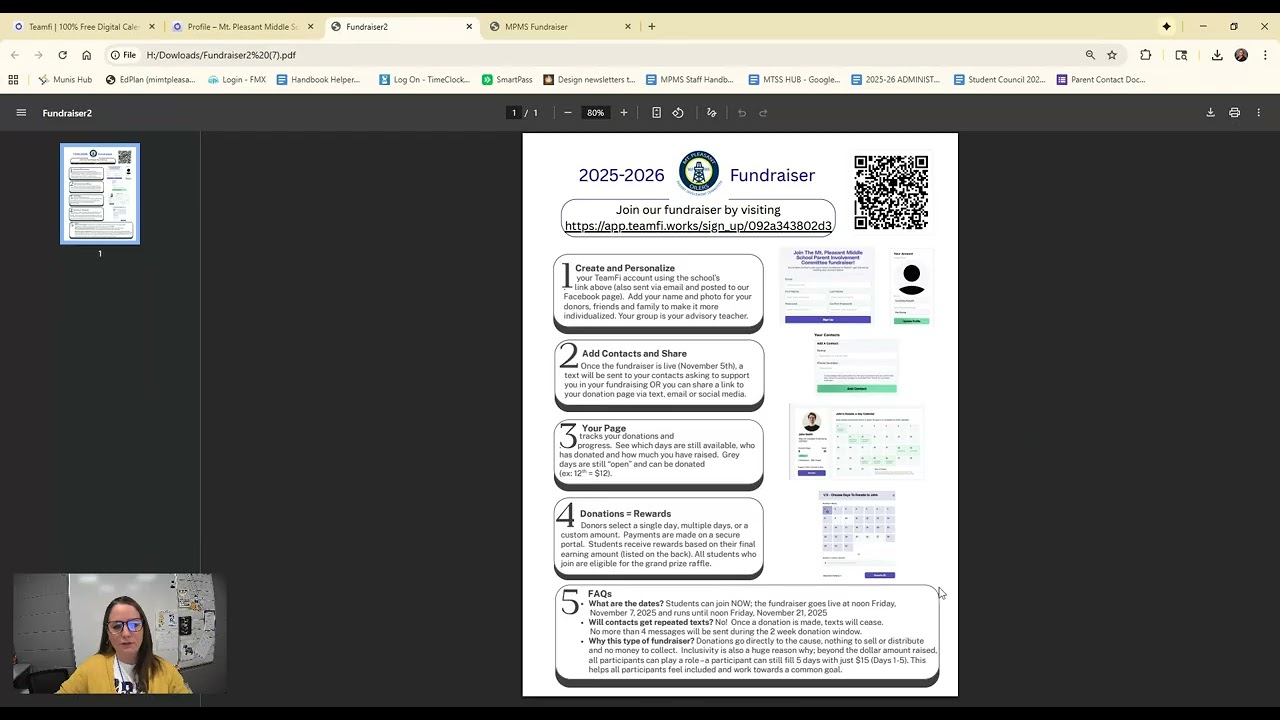Open Chrome downloads icon
Viewport: 1280px width, 720px height.
1217,55
